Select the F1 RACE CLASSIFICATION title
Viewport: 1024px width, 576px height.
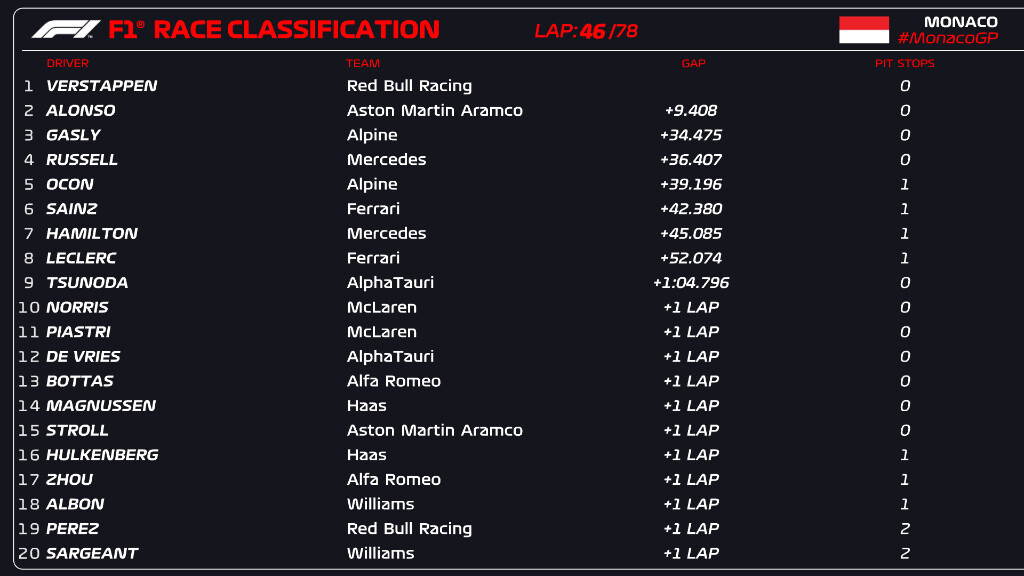tap(273, 30)
